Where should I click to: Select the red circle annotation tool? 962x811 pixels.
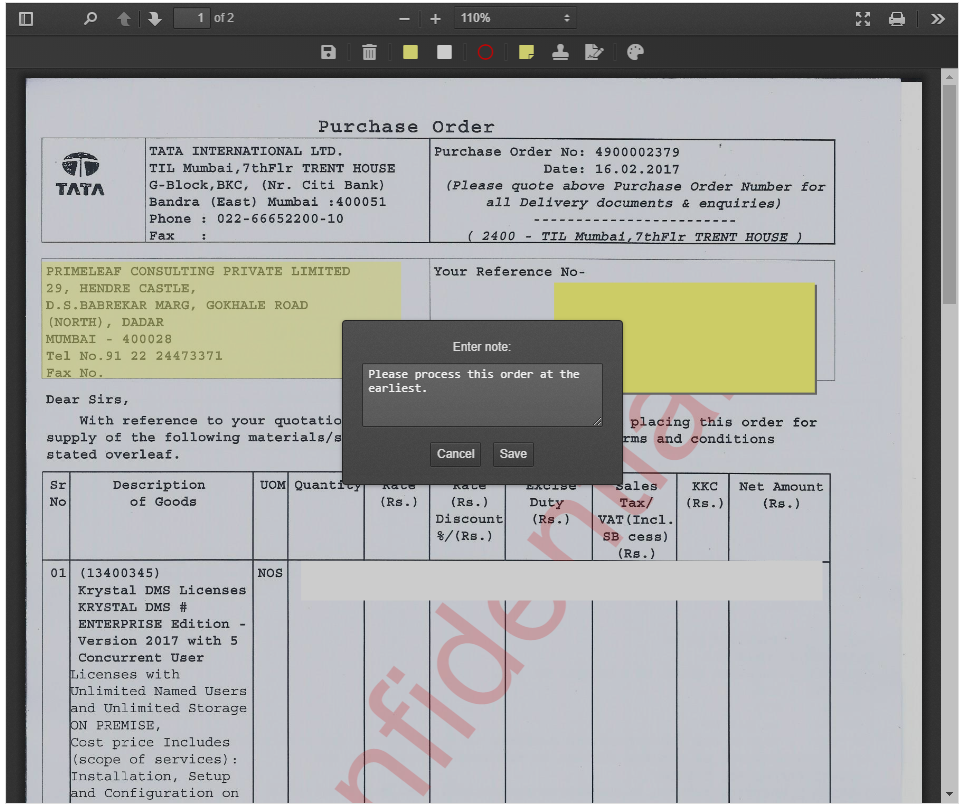[x=485, y=52]
